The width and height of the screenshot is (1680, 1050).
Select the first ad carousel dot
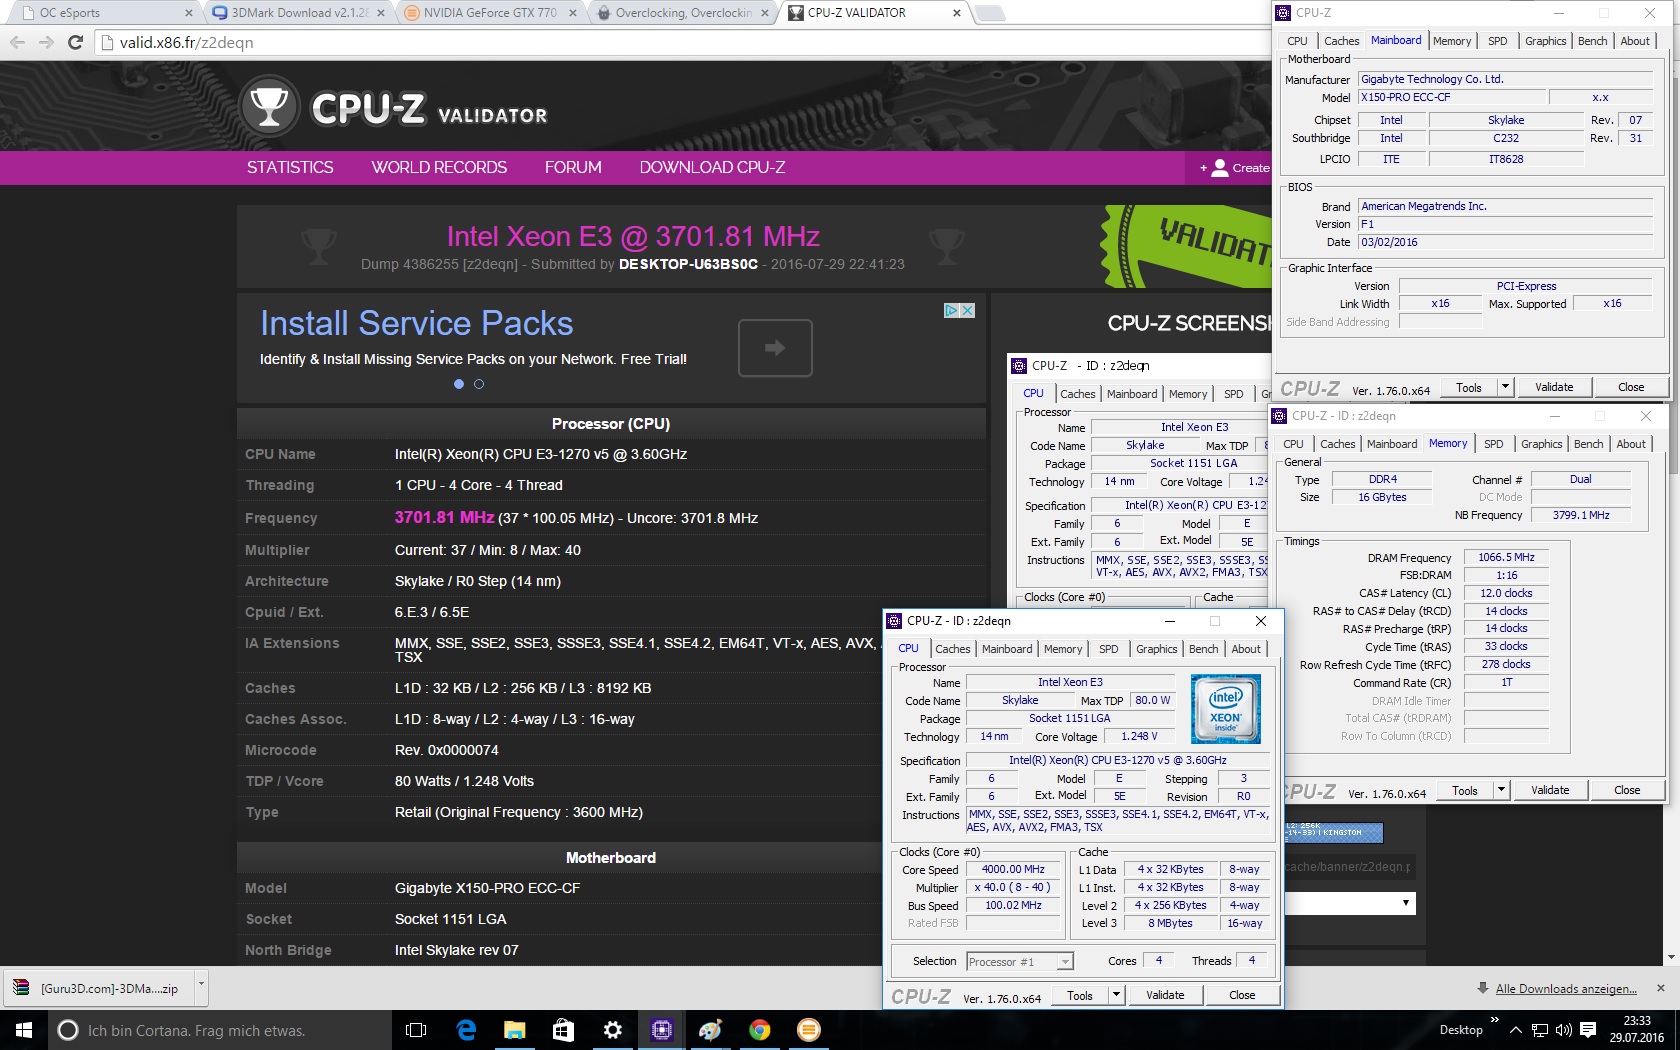(459, 384)
